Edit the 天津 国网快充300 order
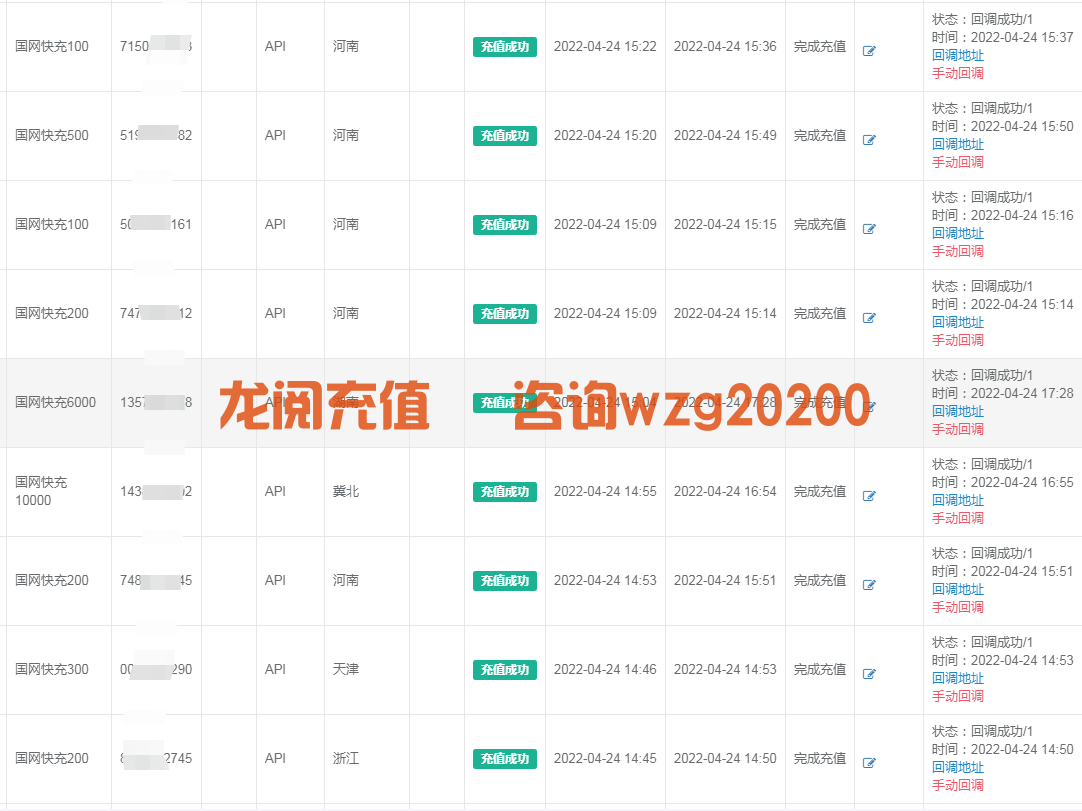Screen dimensions: 1082x811 tap(869, 674)
